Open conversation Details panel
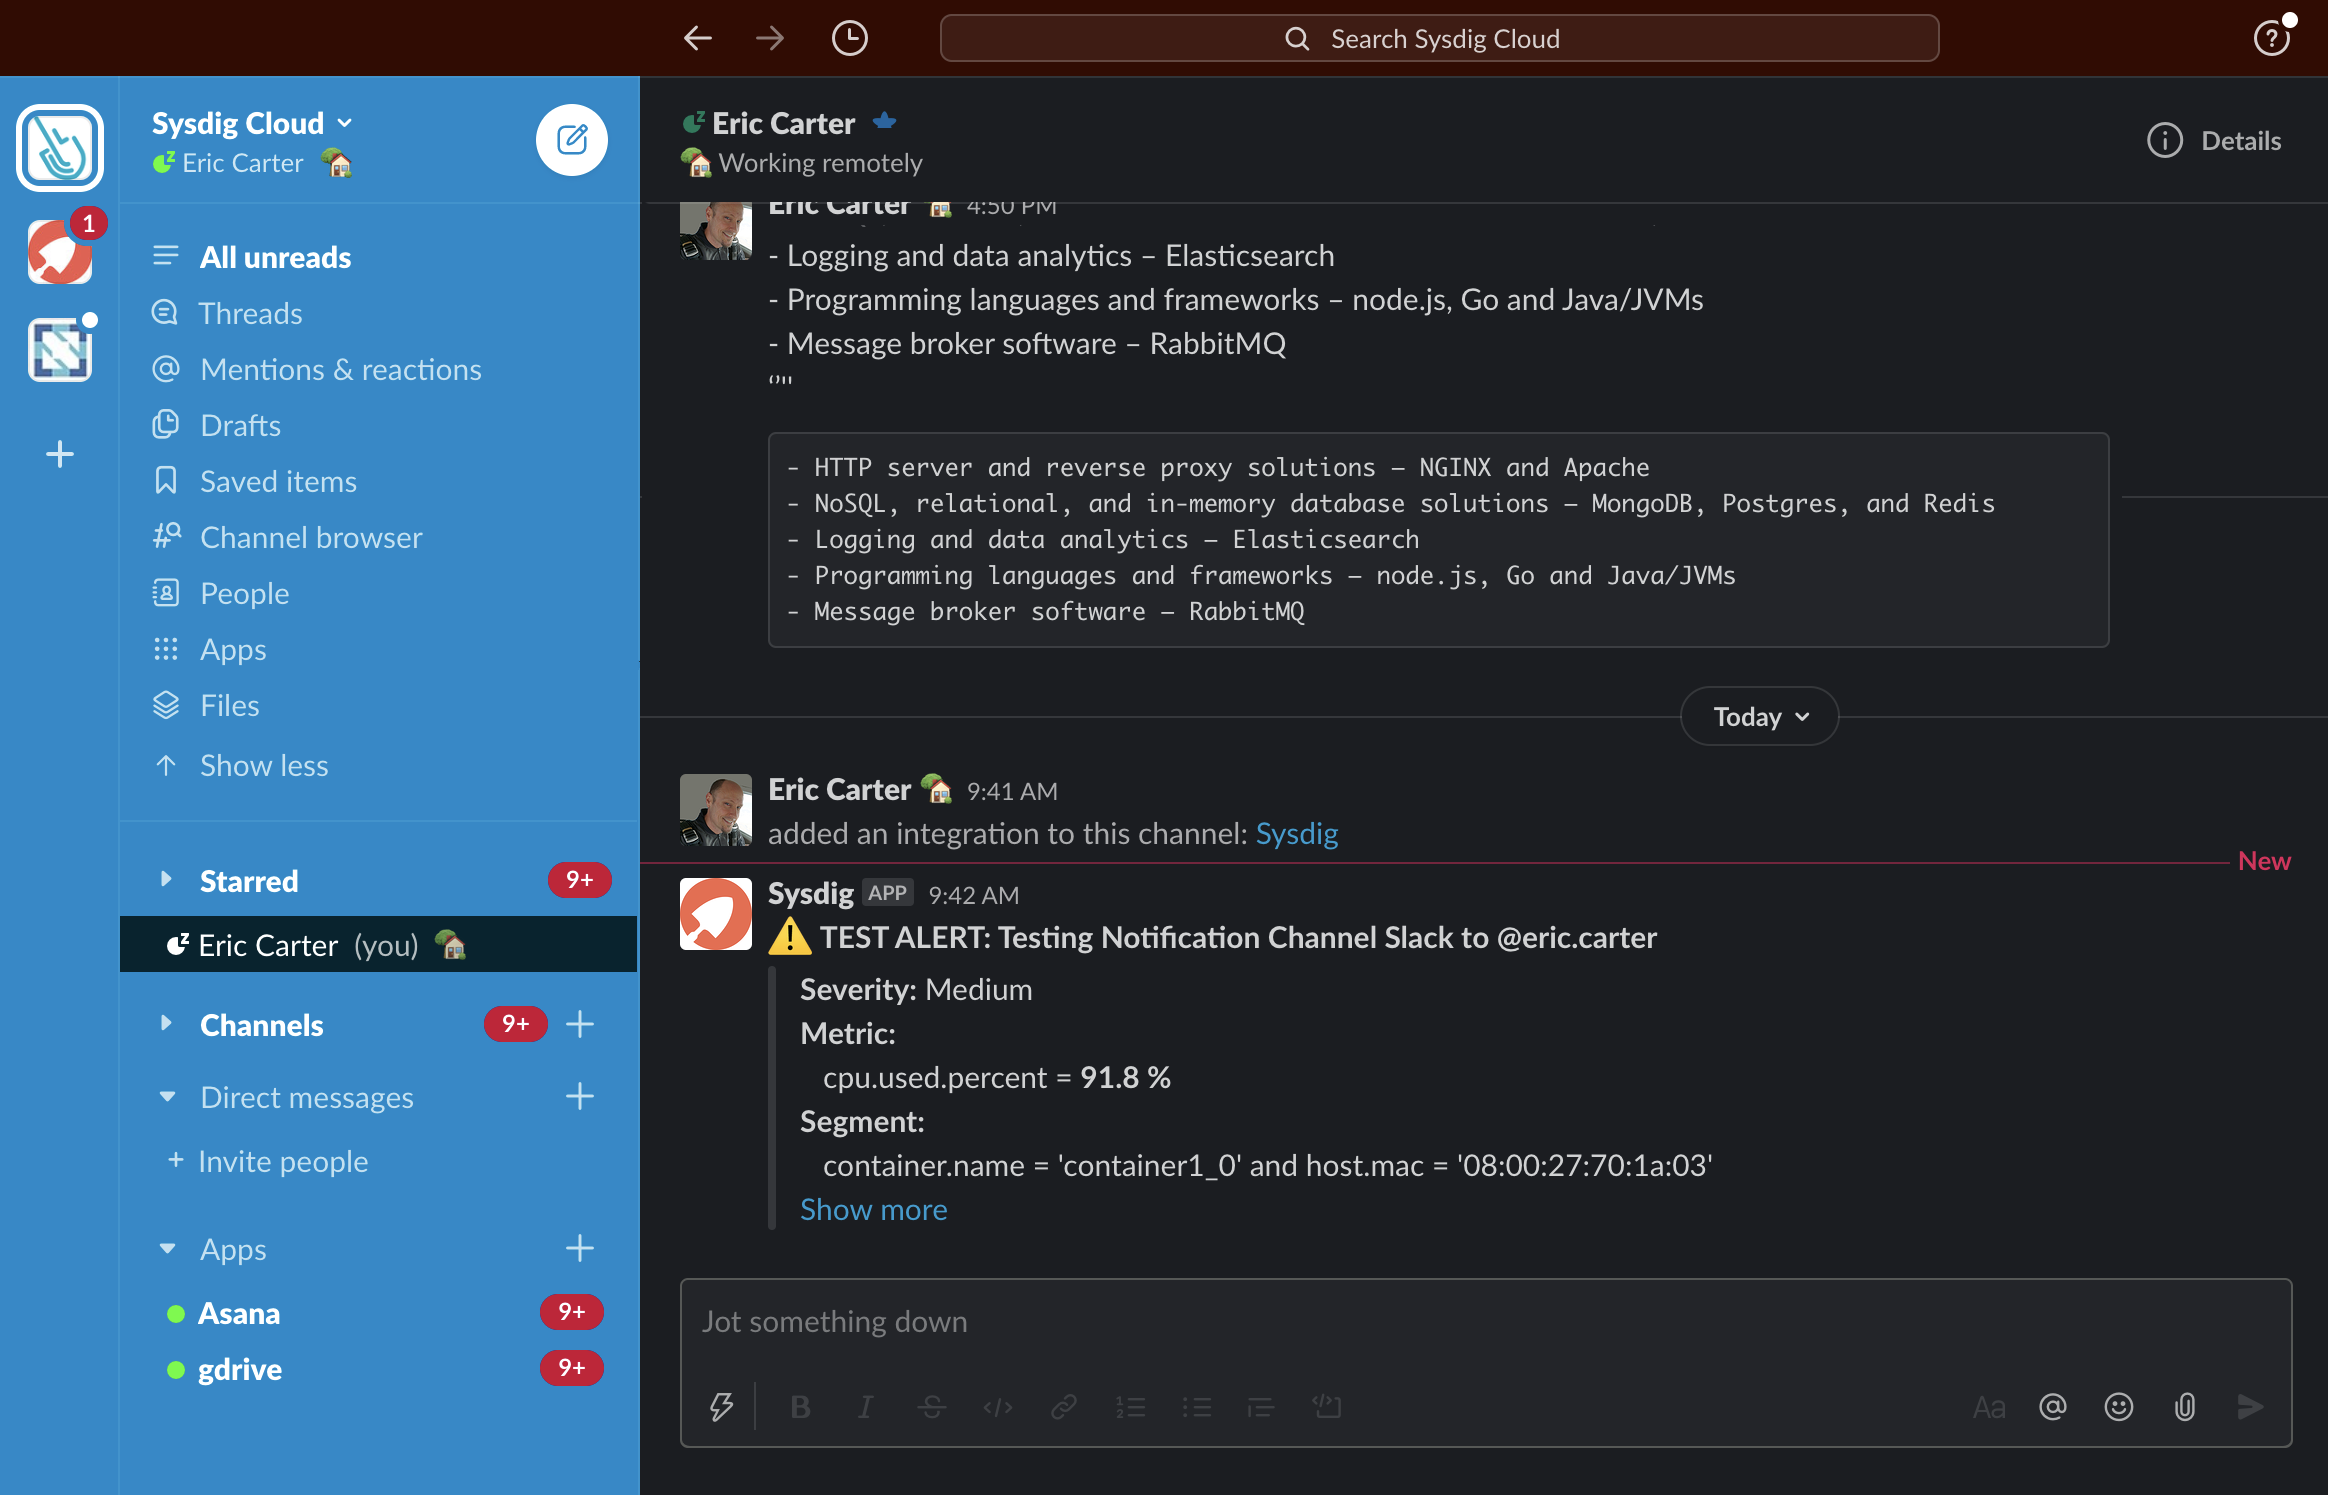This screenshot has width=2328, height=1495. [x=2214, y=141]
